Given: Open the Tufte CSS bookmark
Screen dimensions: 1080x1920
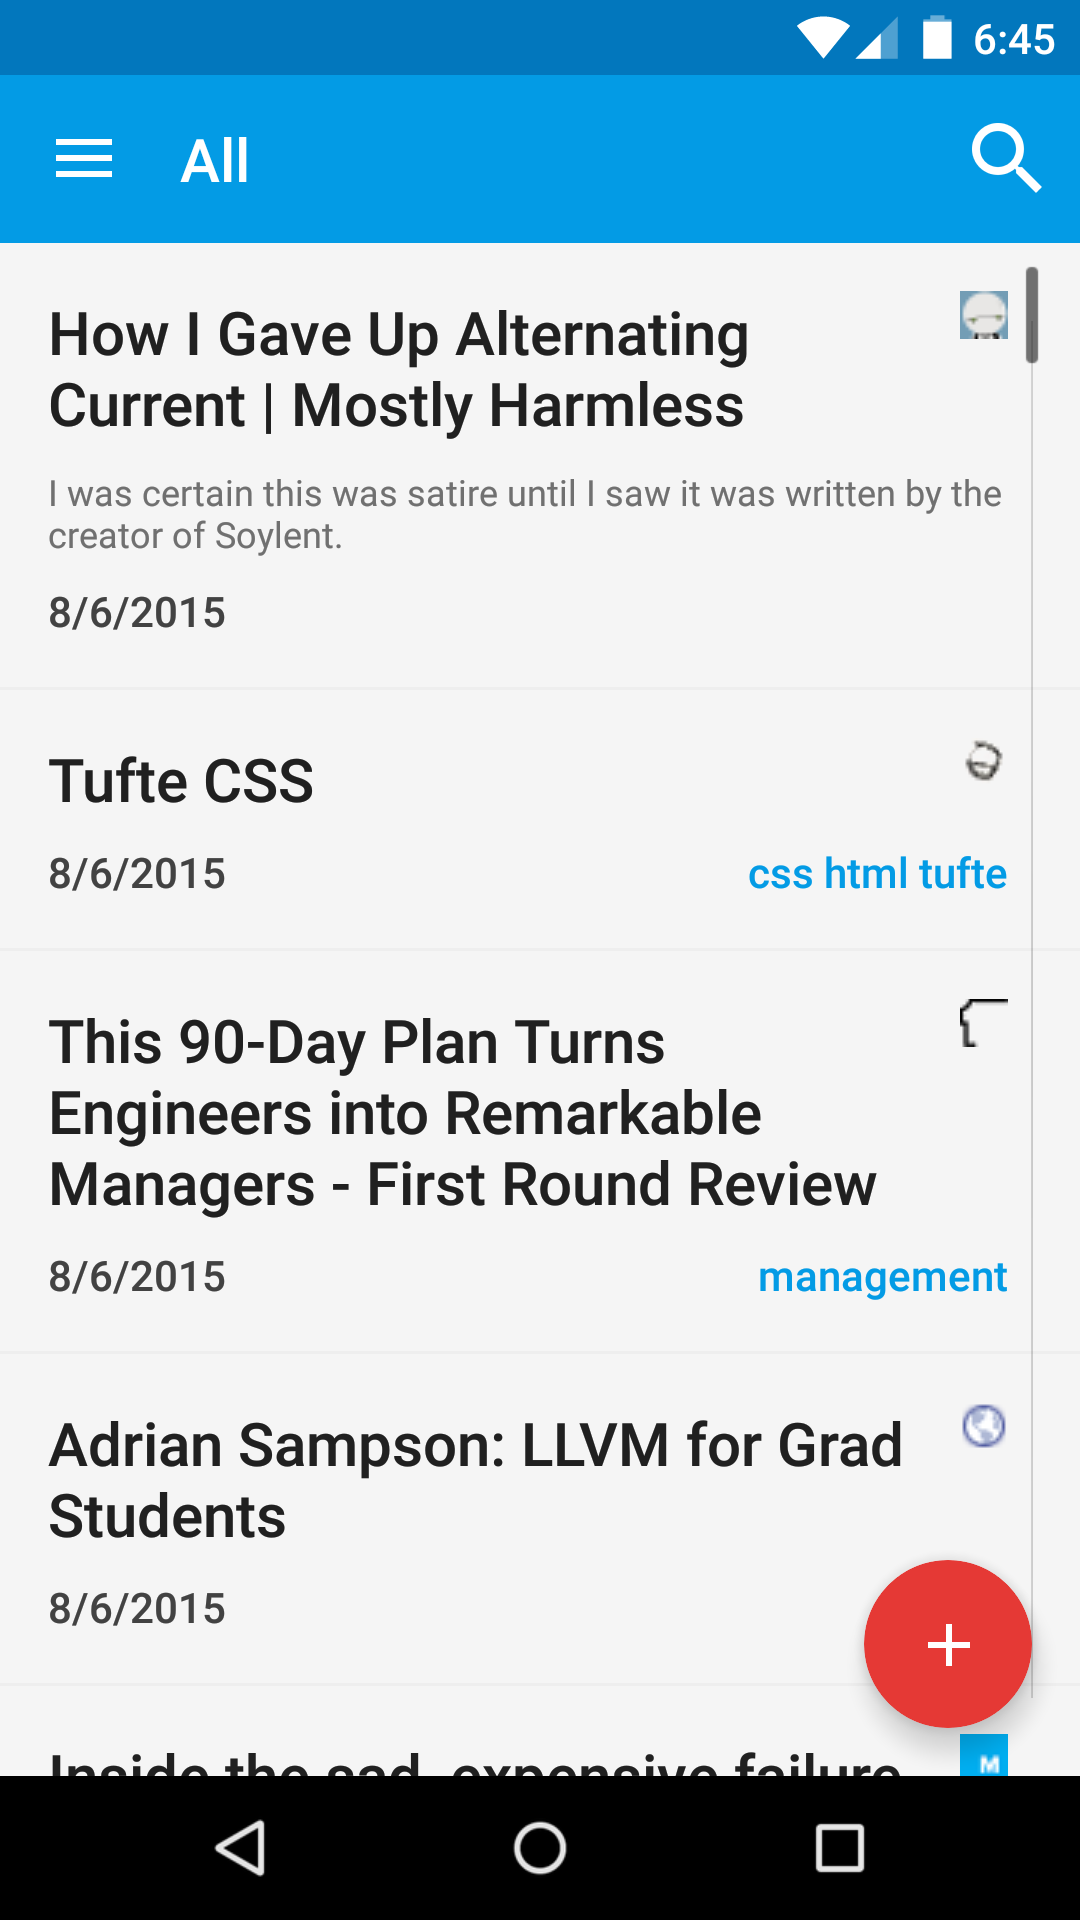Looking at the screenshot, I should [182, 781].
